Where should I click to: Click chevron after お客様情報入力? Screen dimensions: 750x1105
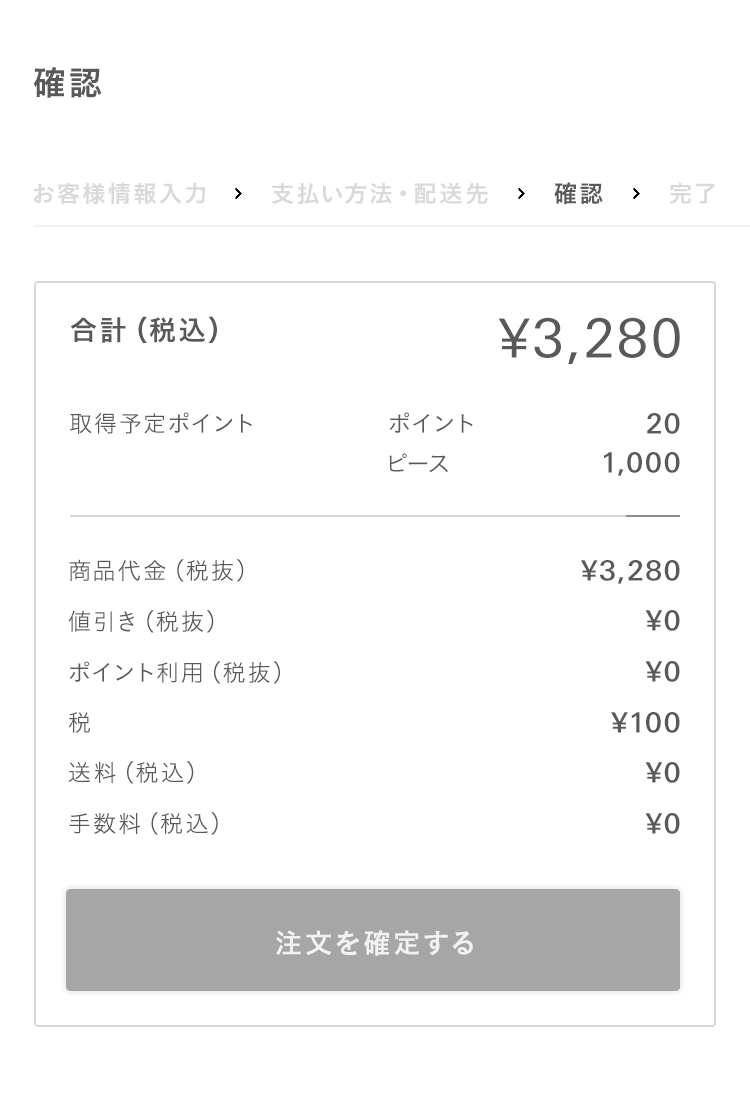[x=239, y=194]
